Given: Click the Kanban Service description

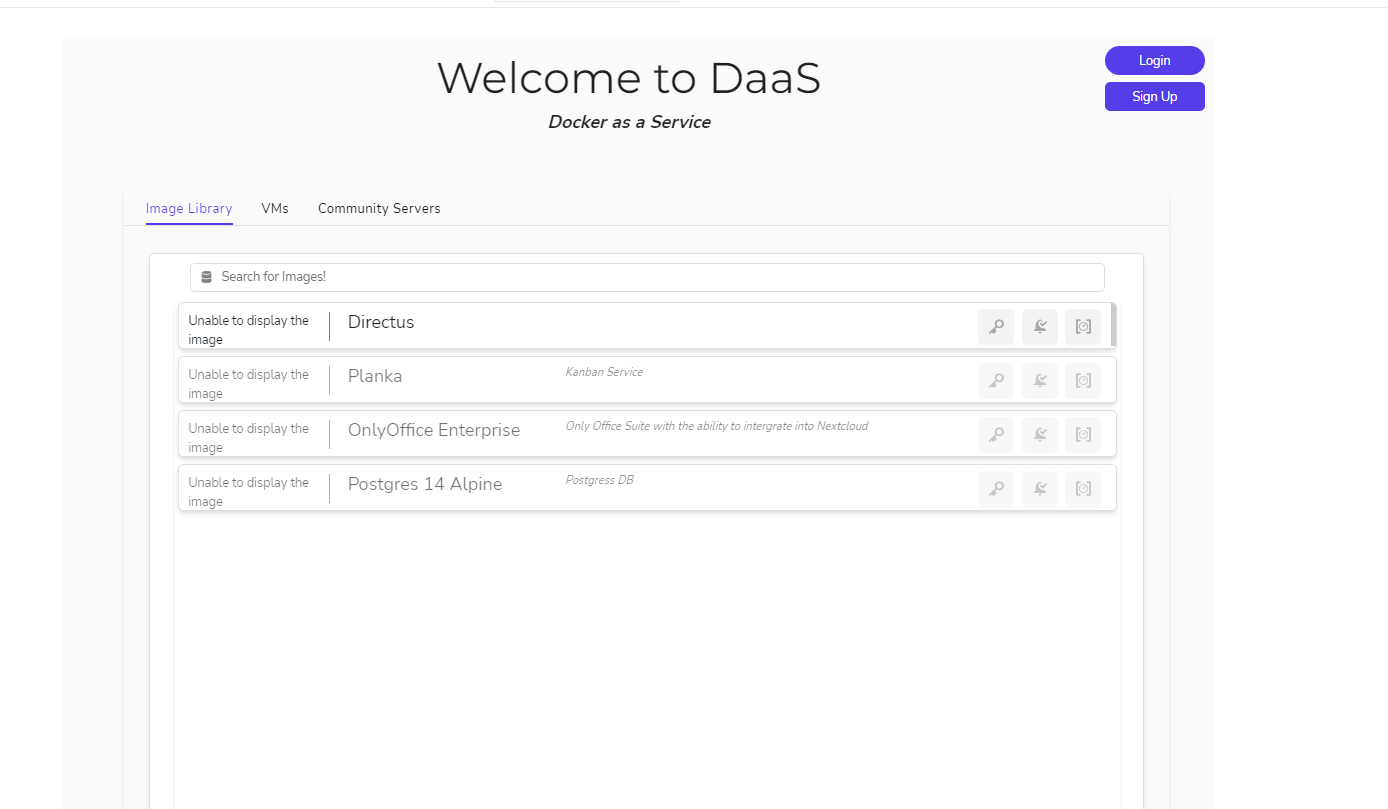Looking at the screenshot, I should pyautogui.click(x=604, y=372).
